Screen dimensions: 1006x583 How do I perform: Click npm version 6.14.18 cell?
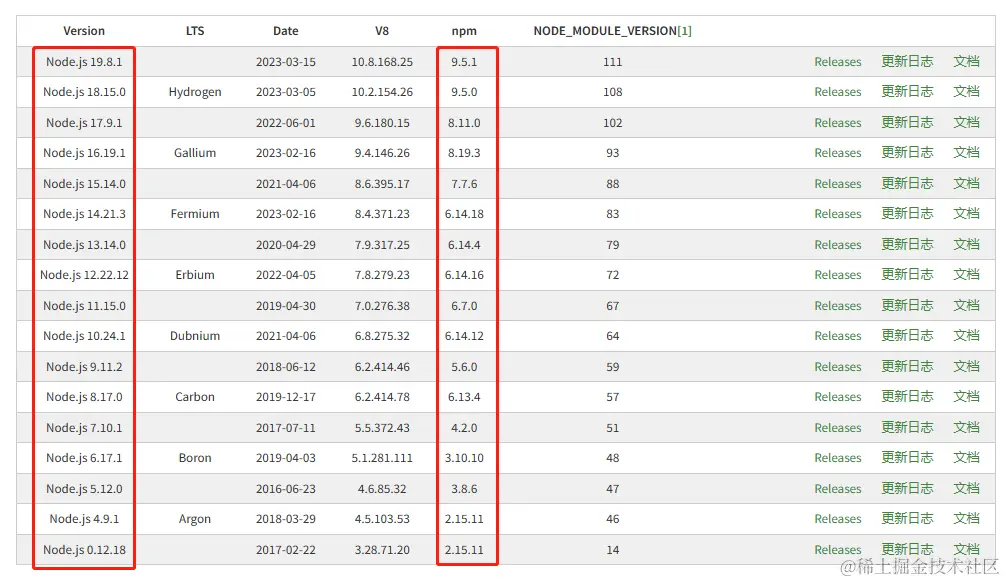pos(464,214)
